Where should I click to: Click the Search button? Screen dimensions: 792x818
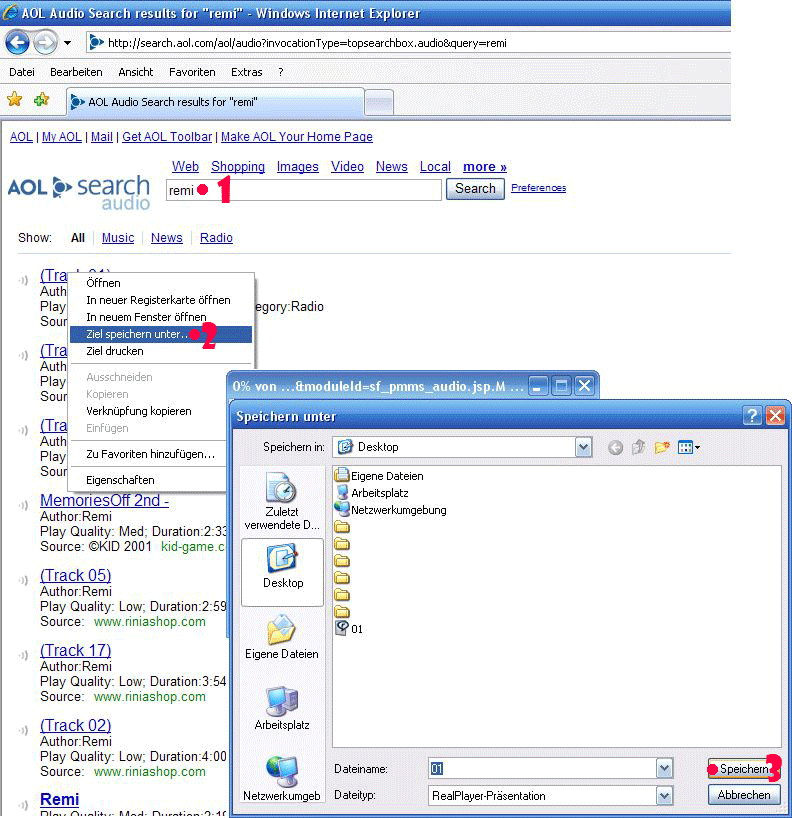pyautogui.click(x=475, y=188)
